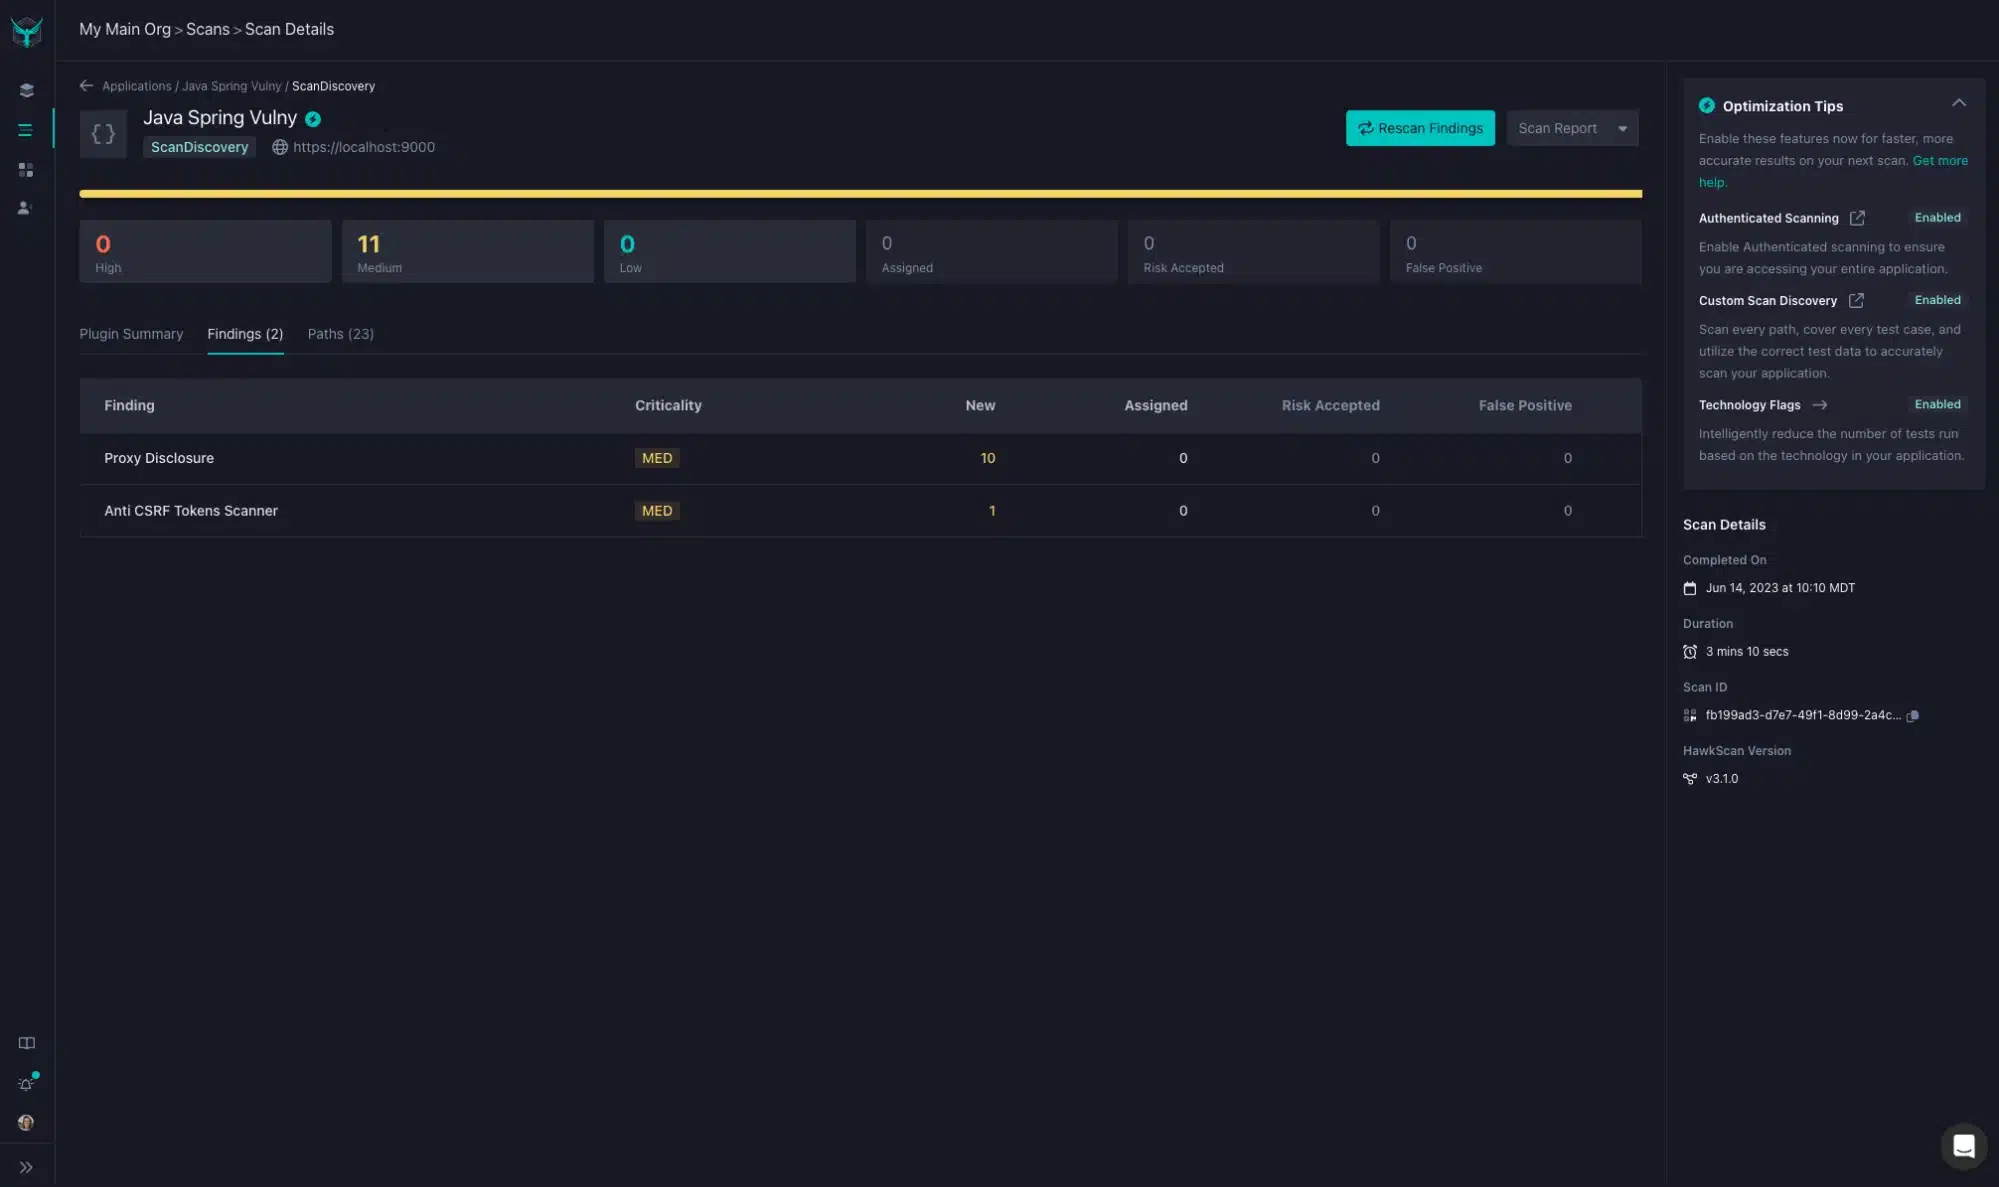Click the Scan Report button
Viewport: 1999px width, 1188px height.
click(x=1557, y=128)
